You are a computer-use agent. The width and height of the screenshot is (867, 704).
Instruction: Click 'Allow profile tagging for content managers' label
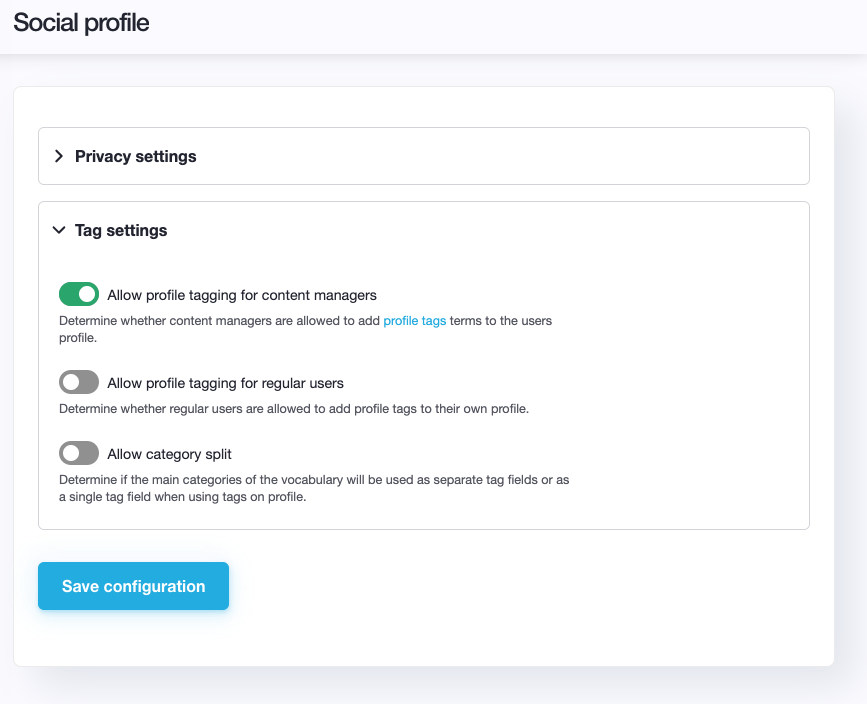point(242,295)
